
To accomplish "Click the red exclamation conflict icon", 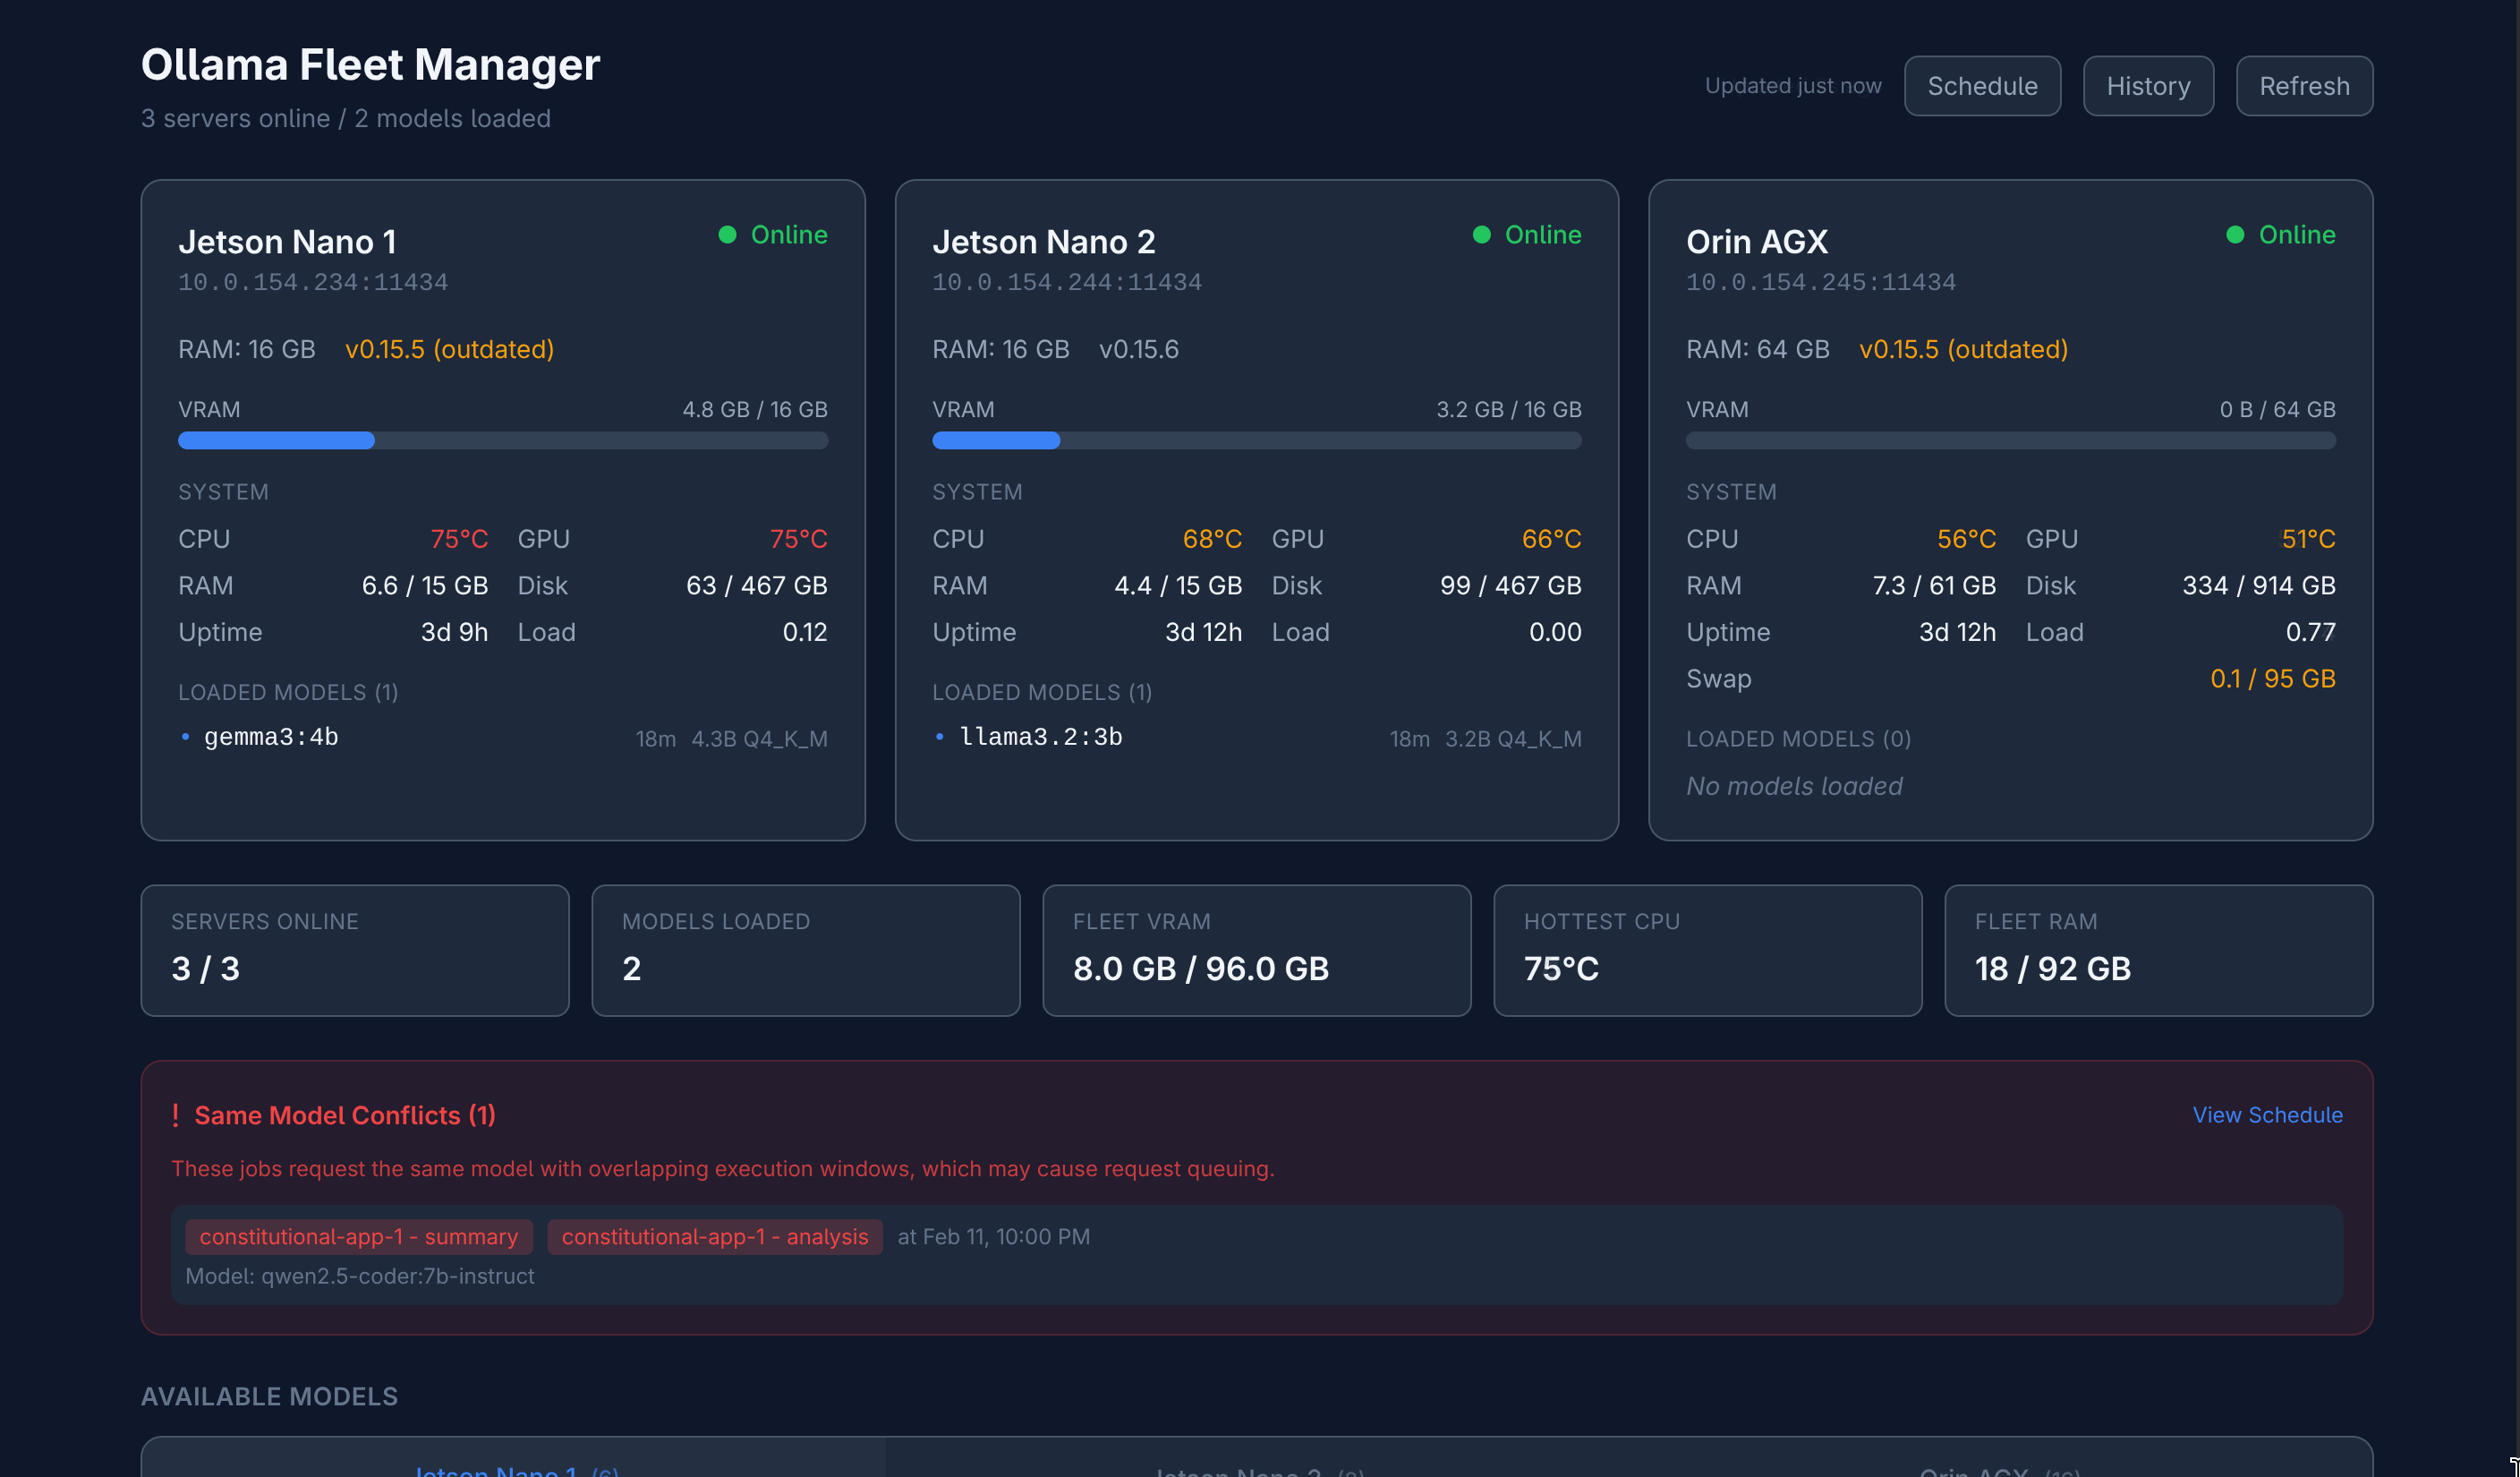I will pyautogui.click(x=176, y=1115).
